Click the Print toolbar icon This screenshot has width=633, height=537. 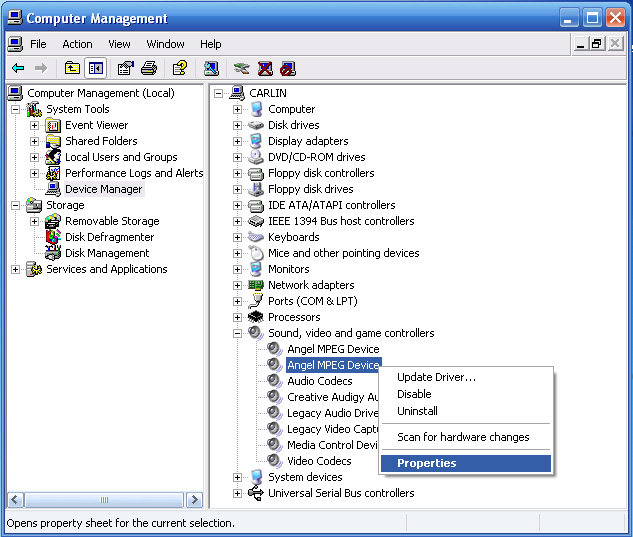[149, 68]
